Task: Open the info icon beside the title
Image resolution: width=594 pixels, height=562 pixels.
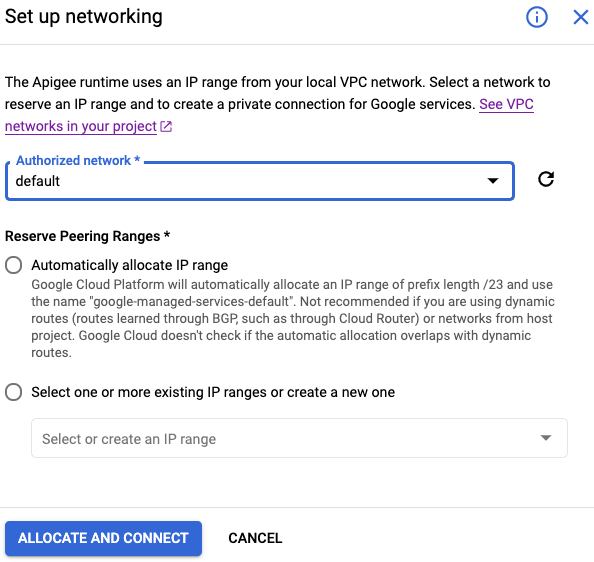Action: (x=536, y=17)
